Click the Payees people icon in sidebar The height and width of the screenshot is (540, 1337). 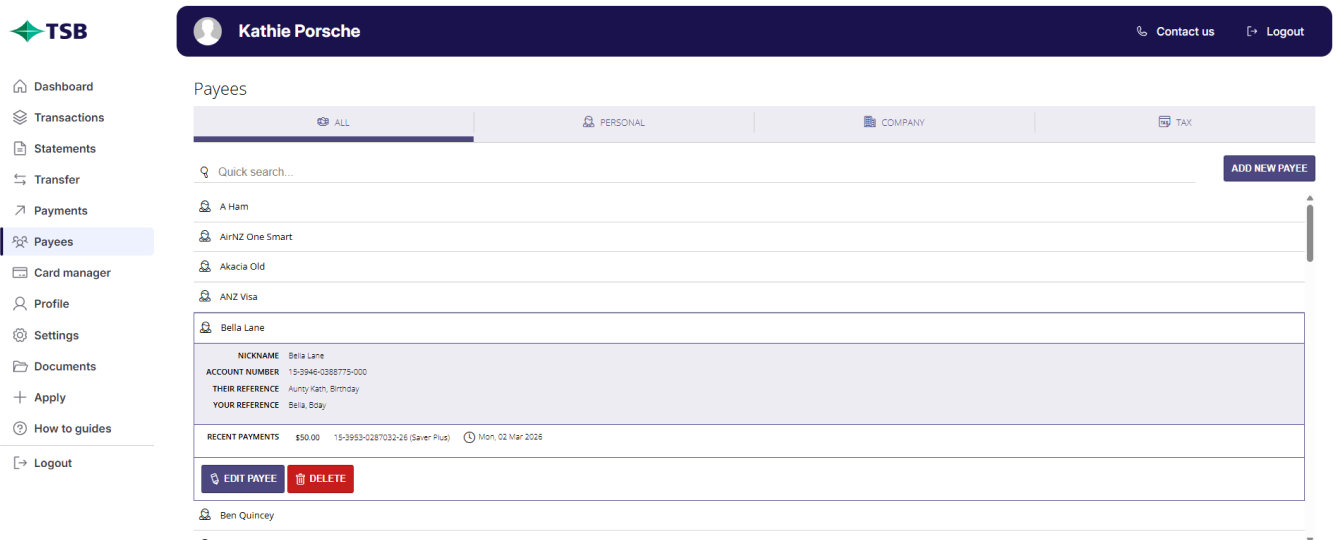[x=20, y=242]
